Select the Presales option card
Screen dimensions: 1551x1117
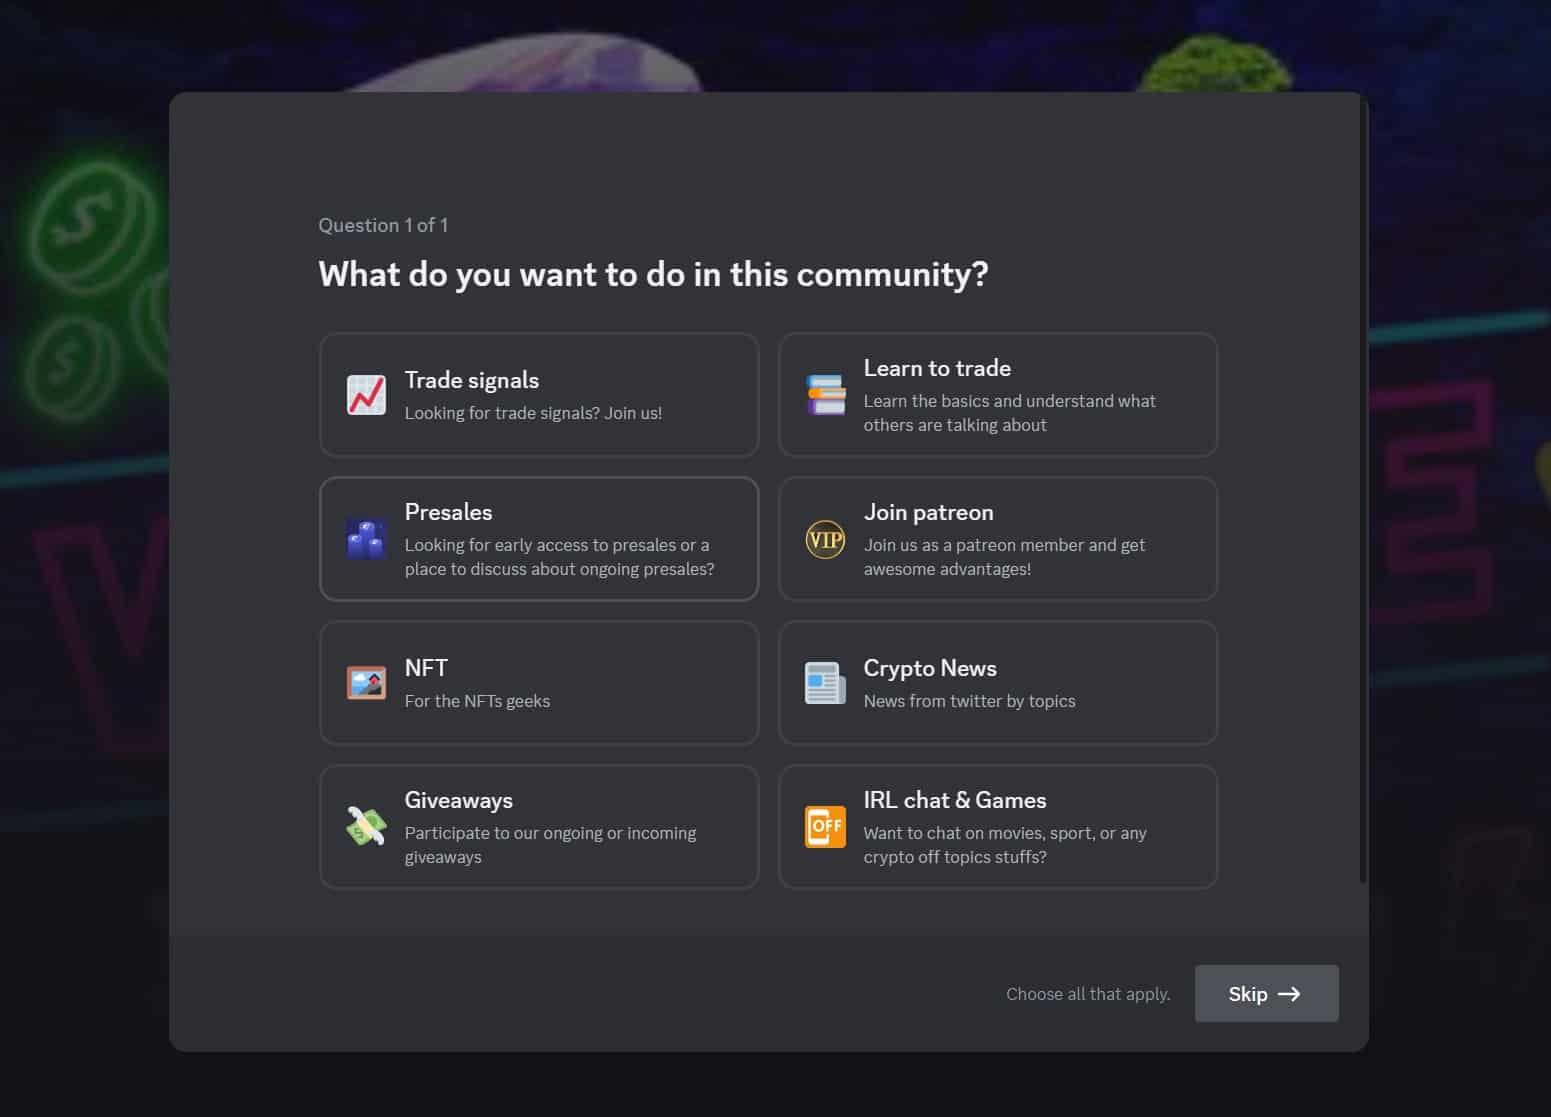pos(539,539)
